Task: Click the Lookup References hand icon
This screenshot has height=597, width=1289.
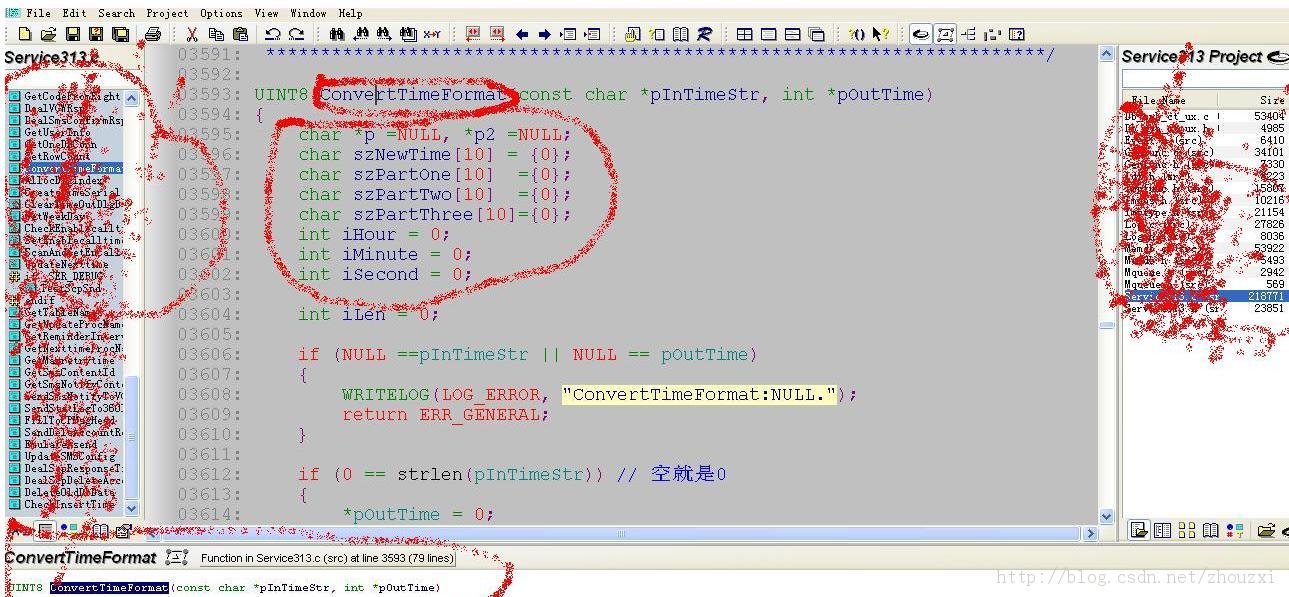Action: [632, 34]
